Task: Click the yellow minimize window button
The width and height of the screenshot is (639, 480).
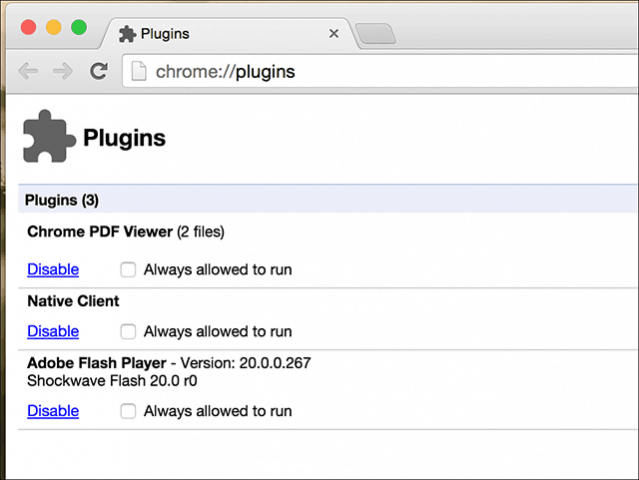Action: pos(54,27)
